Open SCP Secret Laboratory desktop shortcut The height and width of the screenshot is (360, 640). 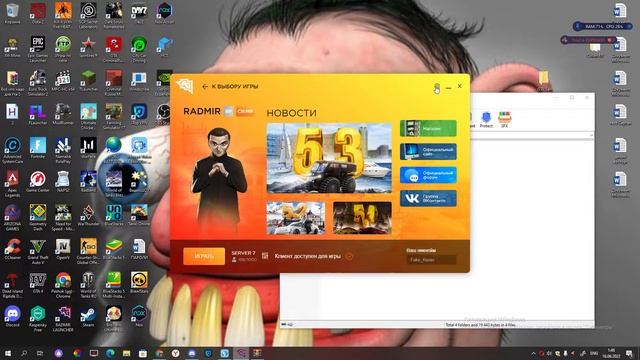(88, 16)
